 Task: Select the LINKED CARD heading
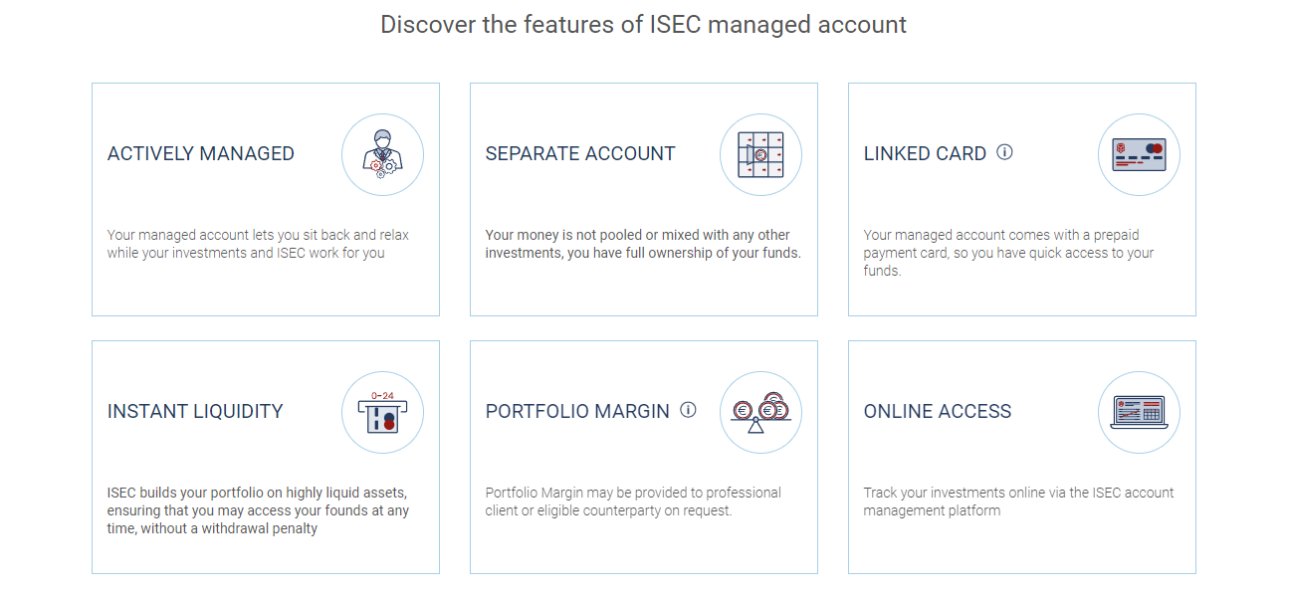pyautogui.click(x=925, y=154)
